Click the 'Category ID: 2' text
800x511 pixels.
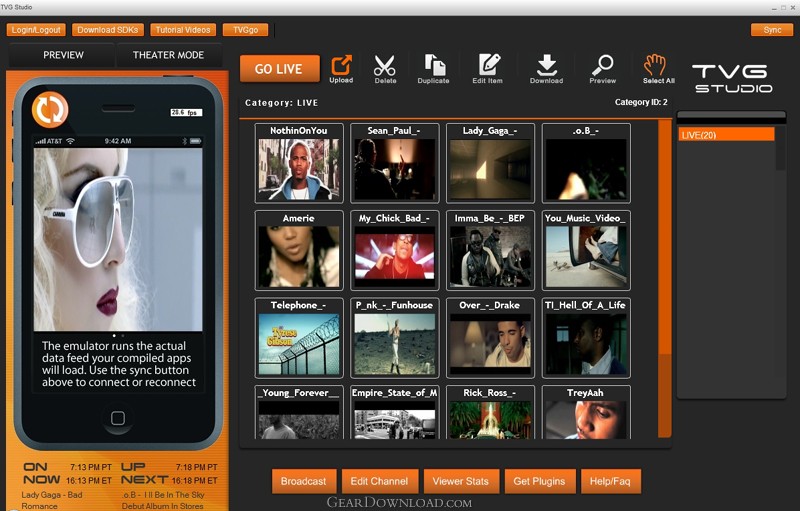641,102
